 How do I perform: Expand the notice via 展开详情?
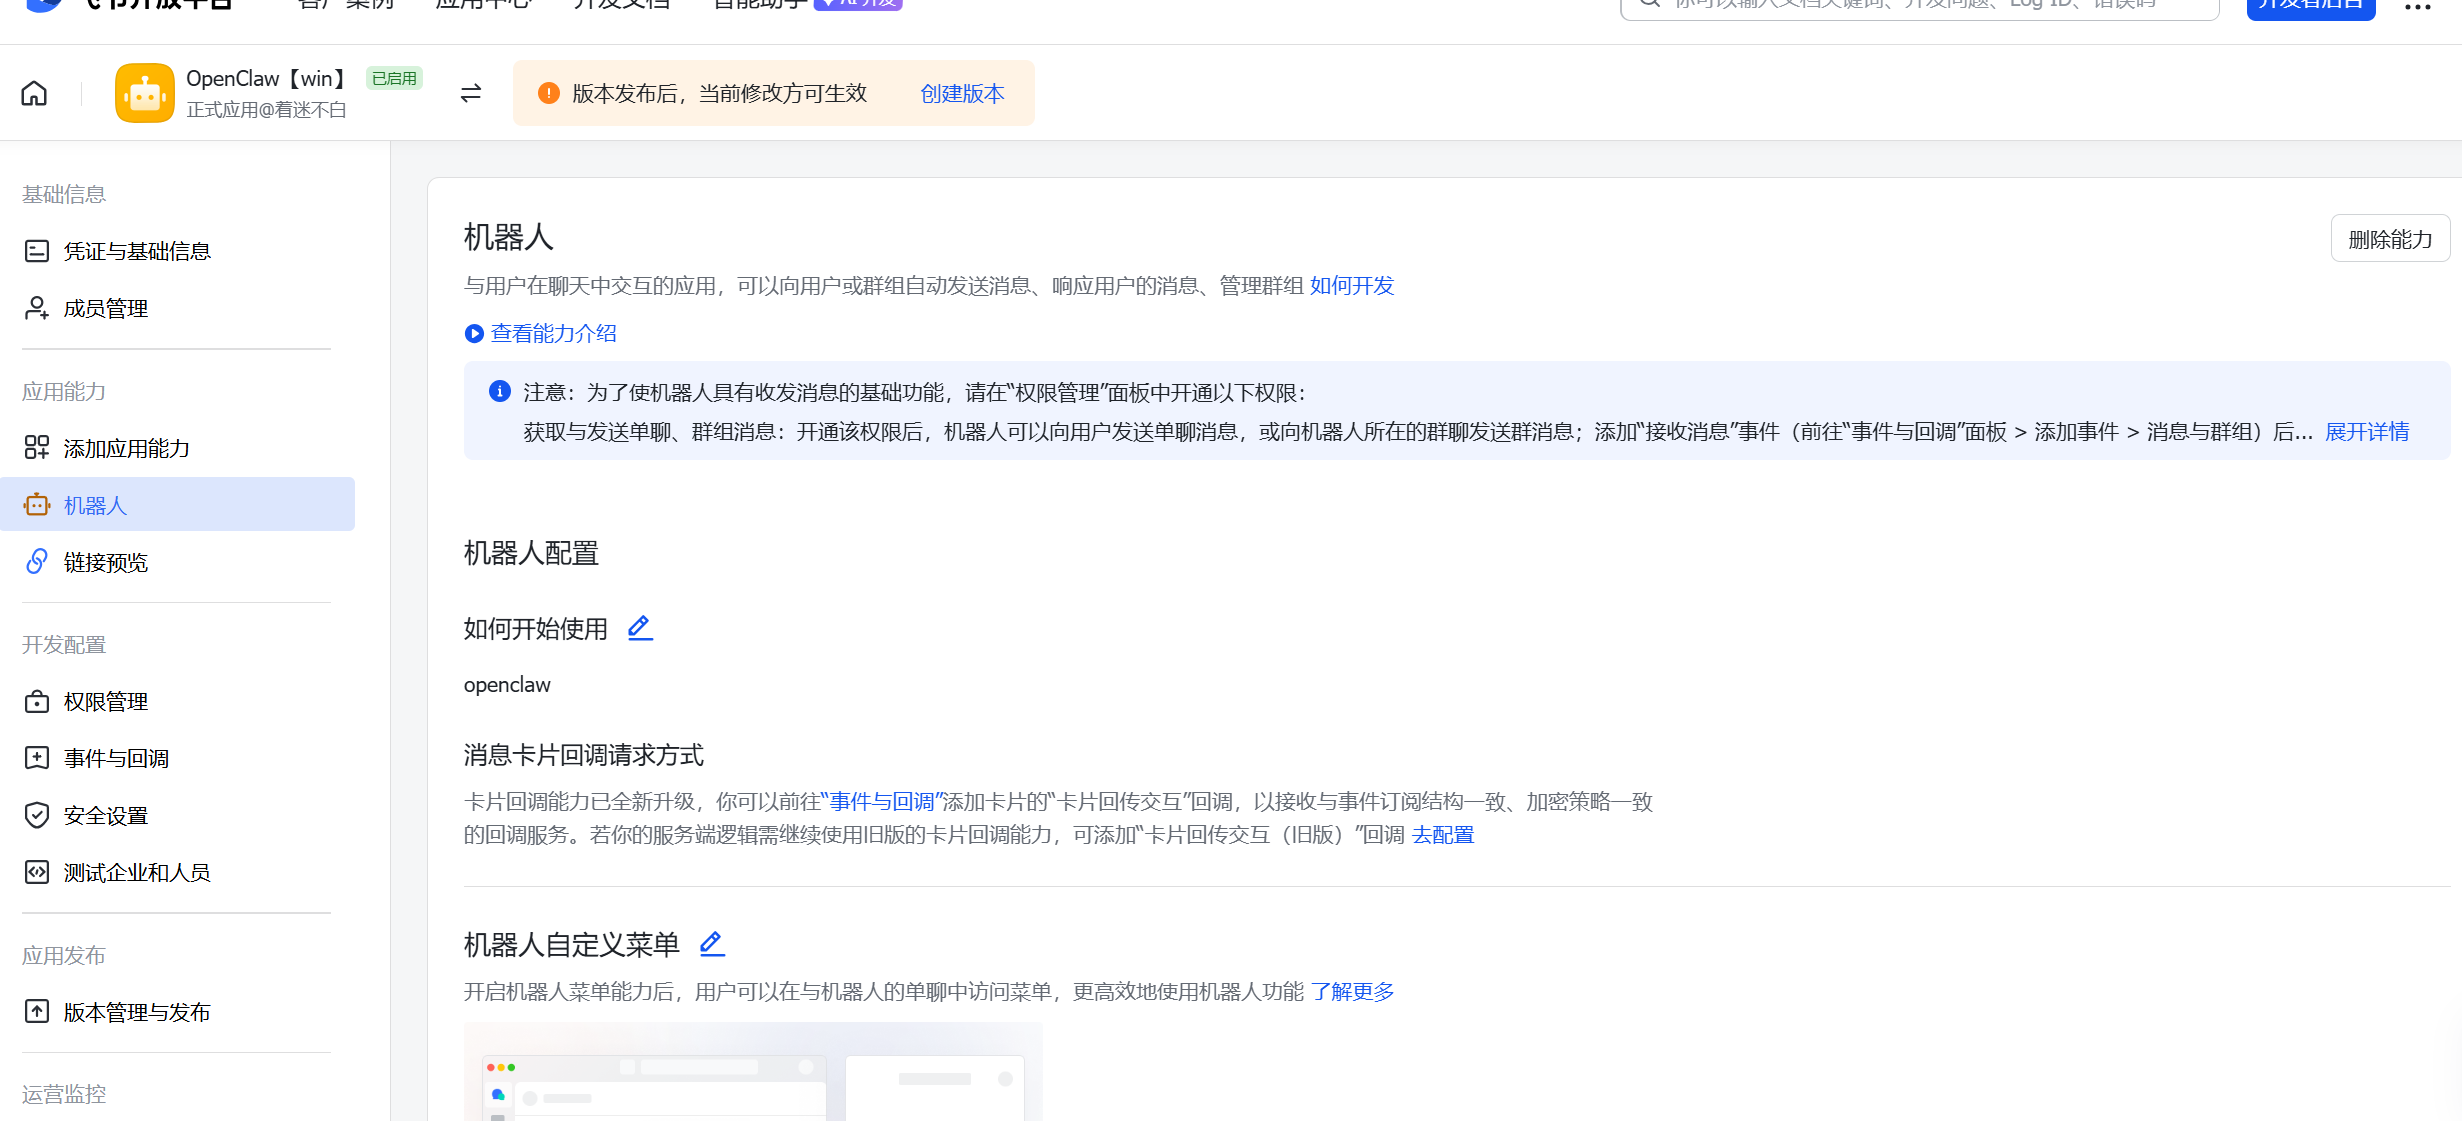(x=2367, y=432)
